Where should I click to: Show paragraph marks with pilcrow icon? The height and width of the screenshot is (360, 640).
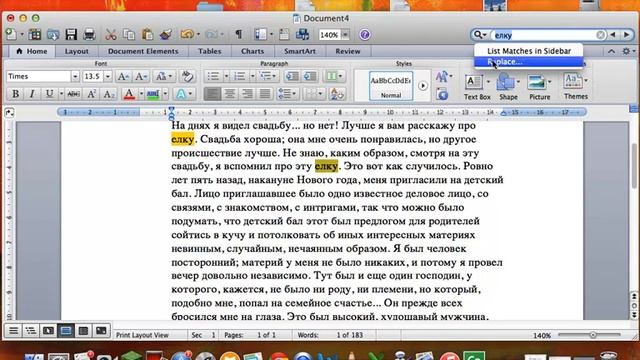click(x=238, y=35)
